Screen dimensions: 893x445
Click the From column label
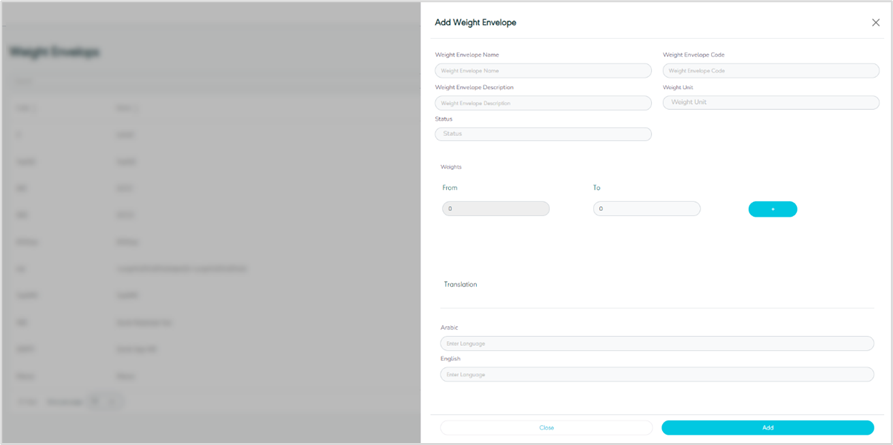tap(450, 188)
